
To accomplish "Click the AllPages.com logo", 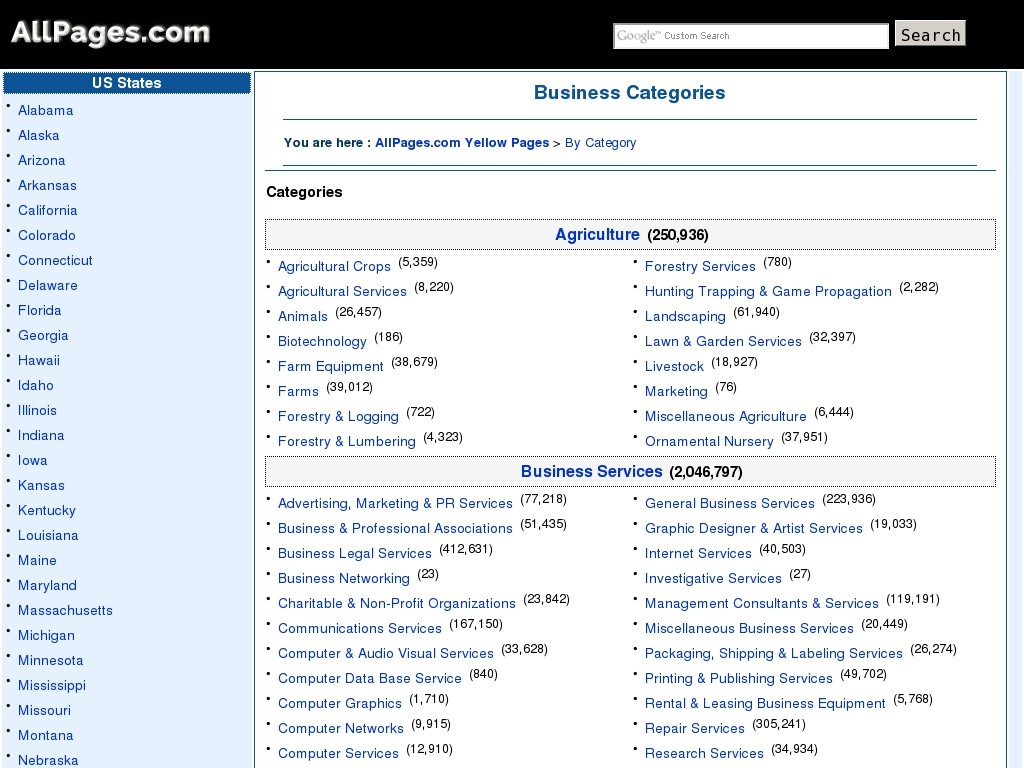I will tap(110, 33).
